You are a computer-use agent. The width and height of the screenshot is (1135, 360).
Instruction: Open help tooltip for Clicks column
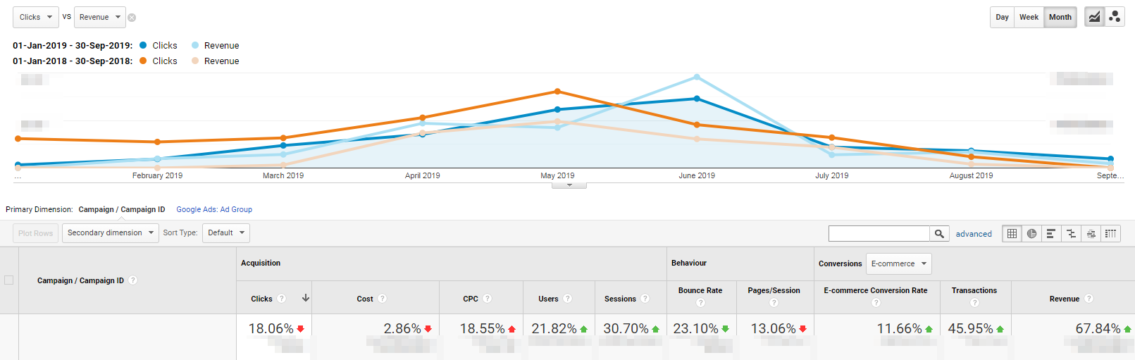282,298
